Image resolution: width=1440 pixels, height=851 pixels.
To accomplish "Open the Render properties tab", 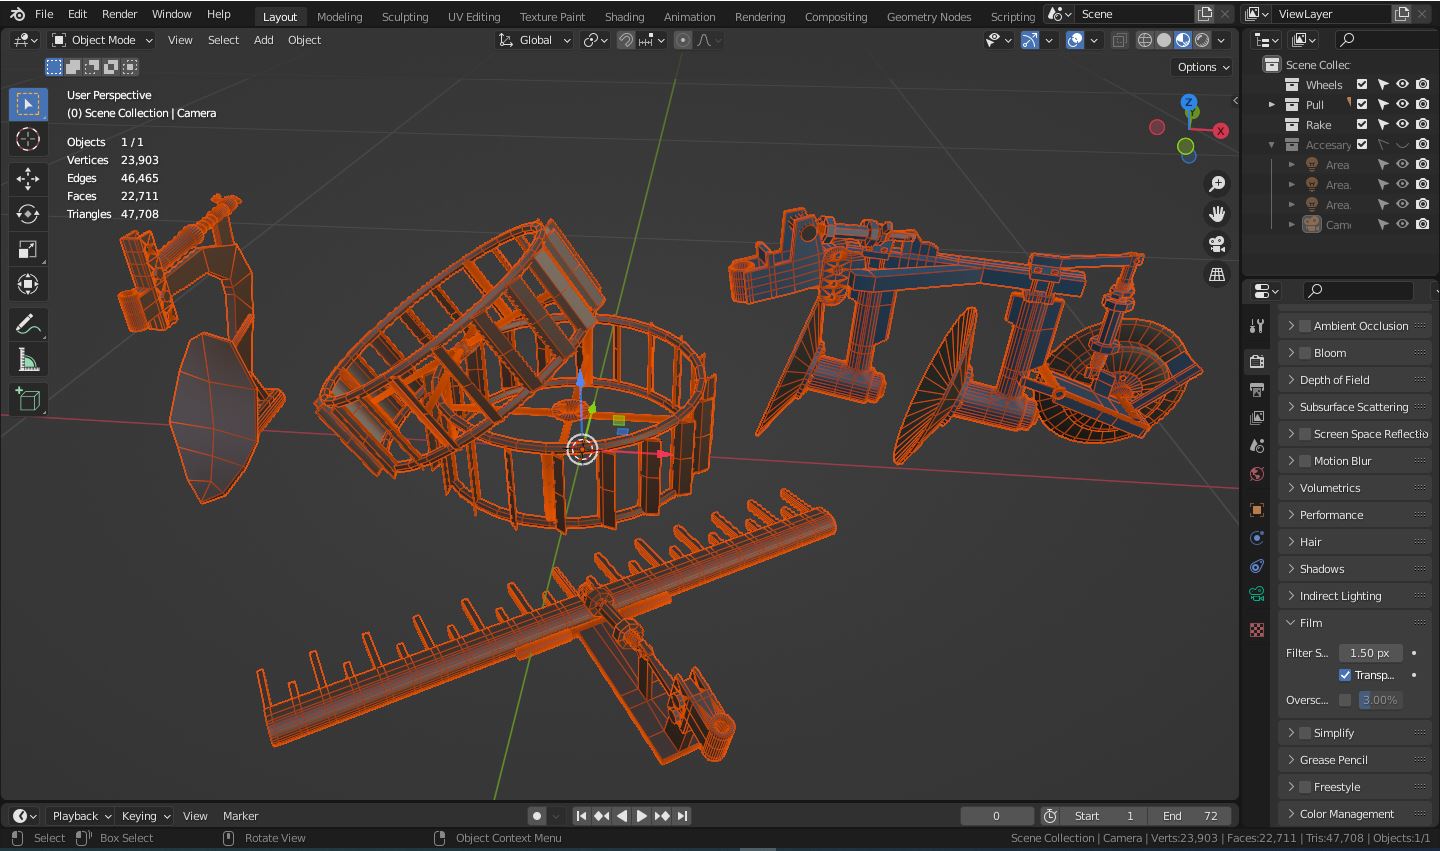I will (1257, 361).
